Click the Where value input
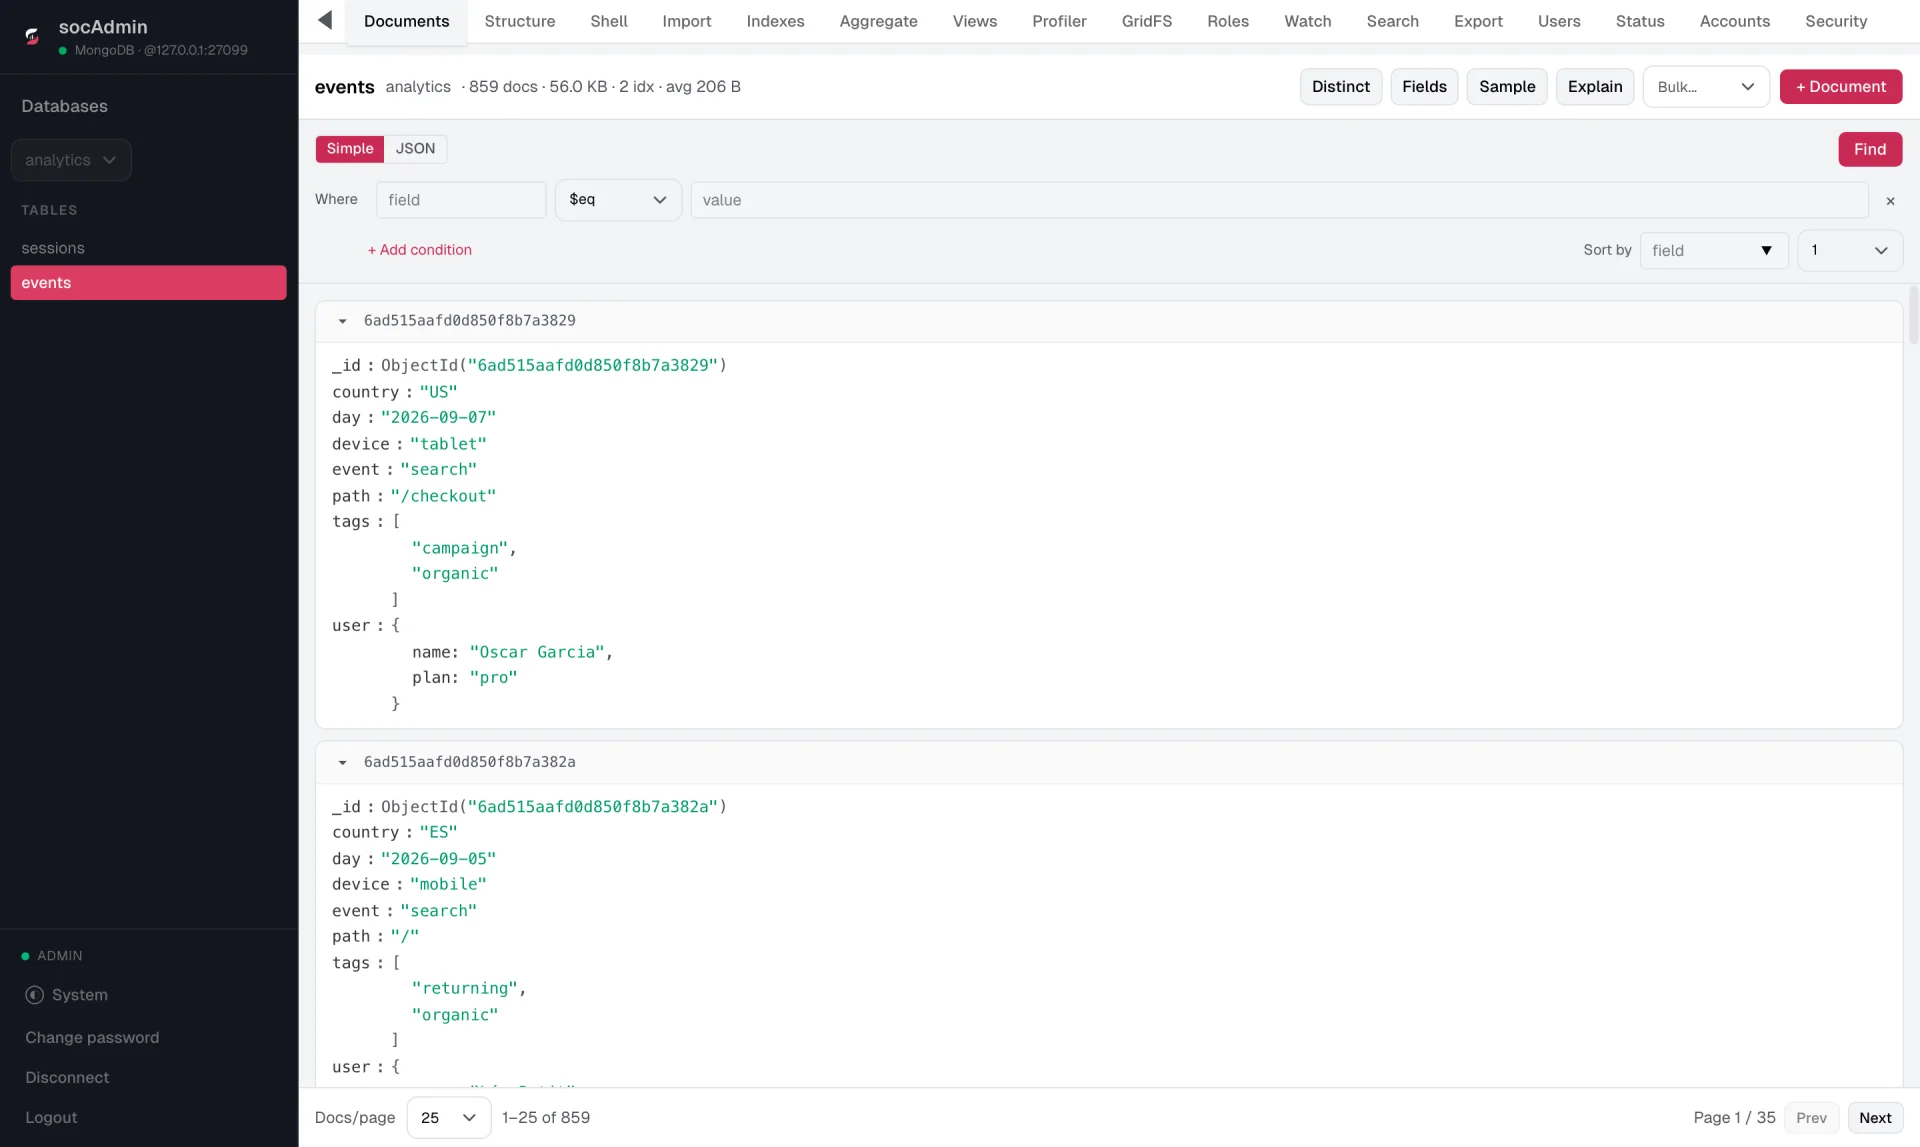Image resolution: width=1920 pixels, height=1147 pixels. click(1279, 200)
